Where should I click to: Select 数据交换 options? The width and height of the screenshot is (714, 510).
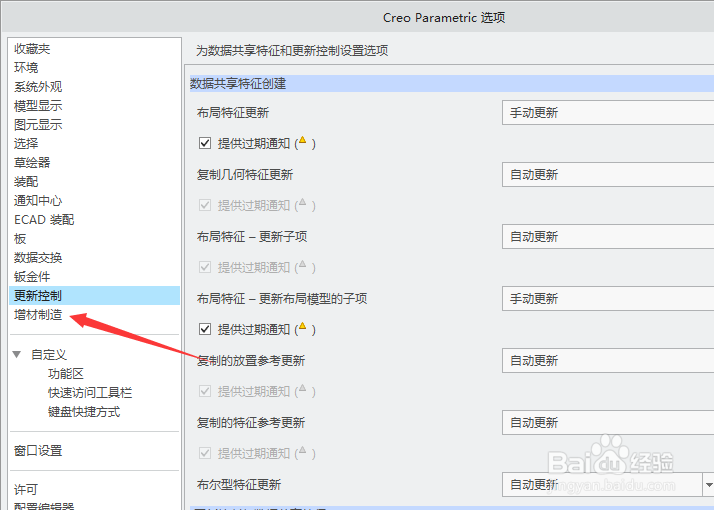pyautogui.click(x=38, y=258)
